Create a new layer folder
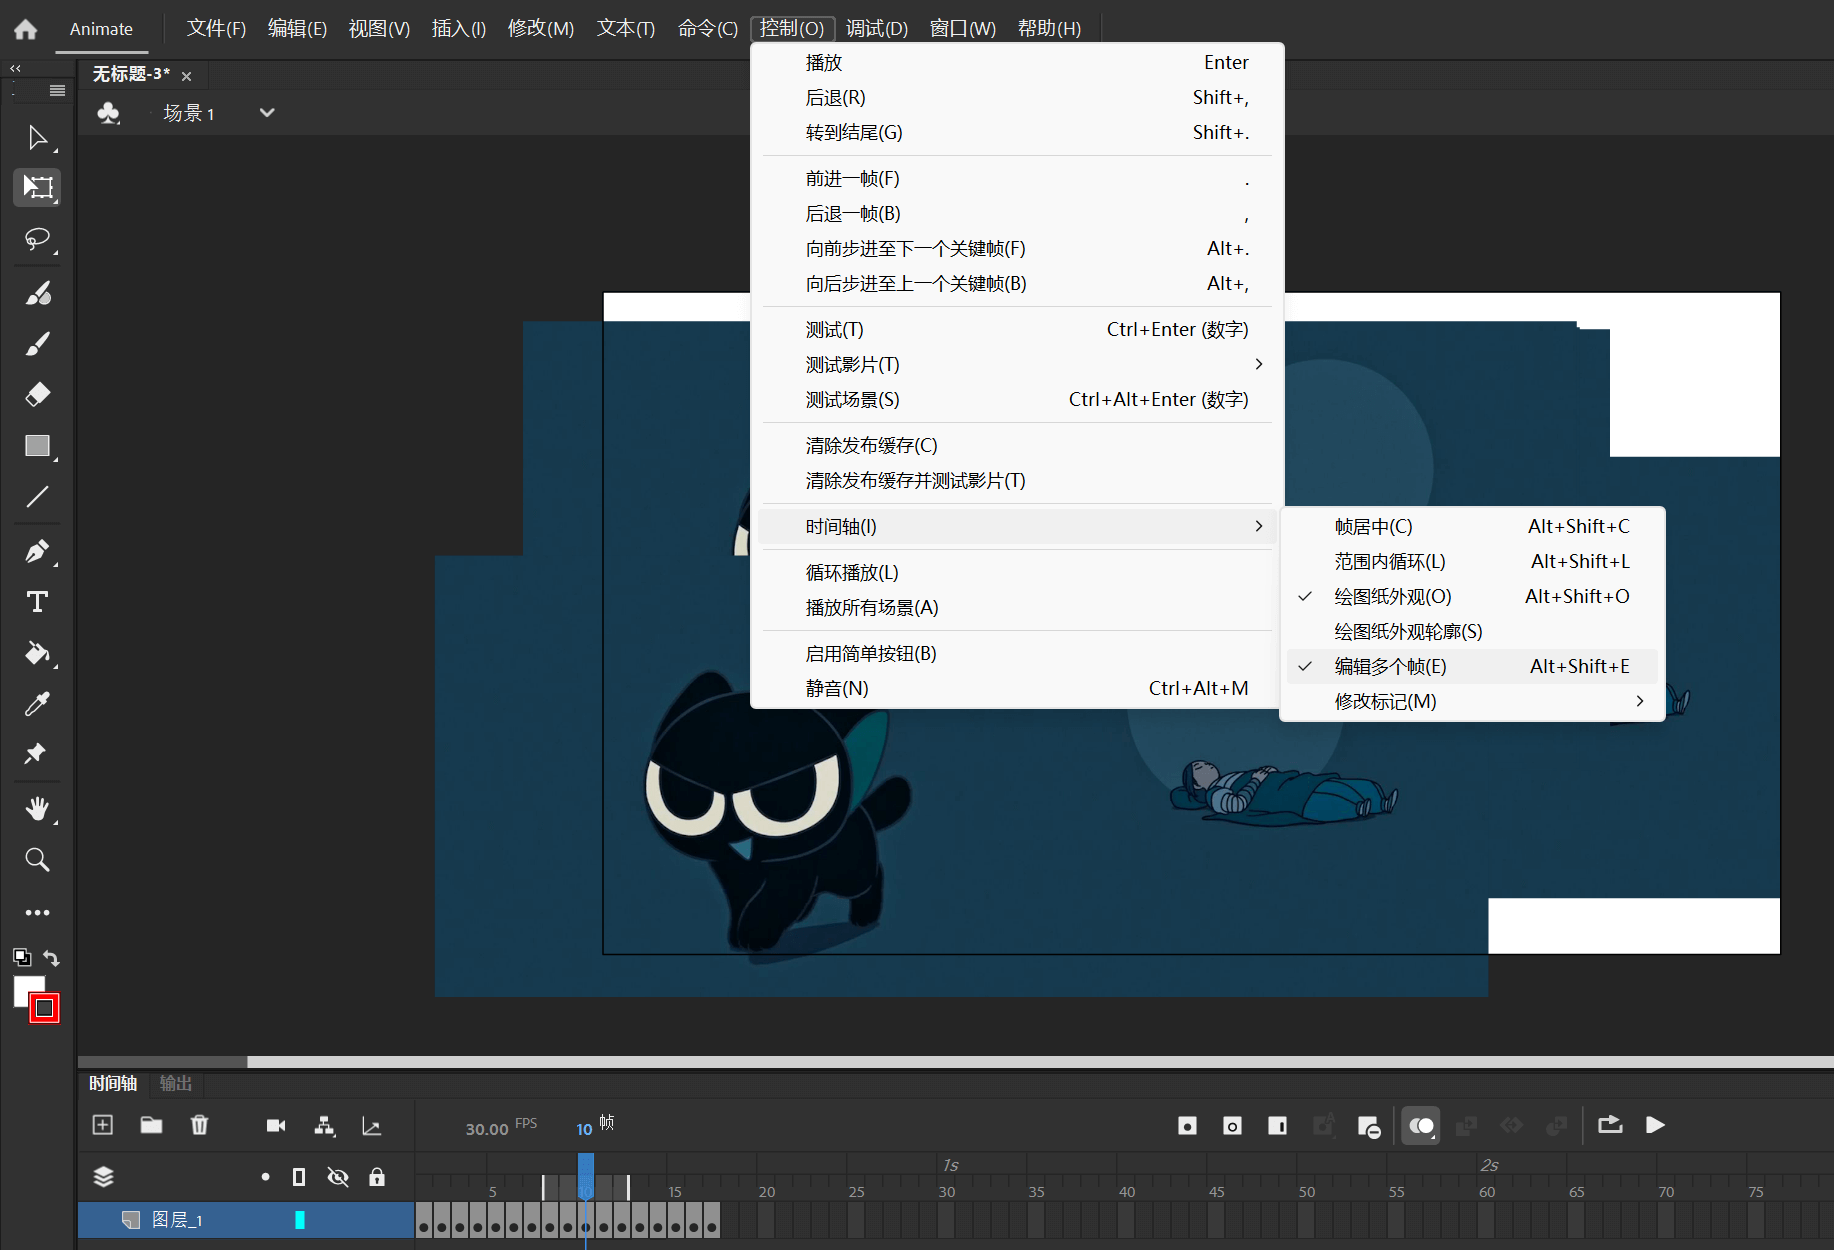Image resolution: width=1834 pixels, height=1250 pixels. tap(151, 1125)
